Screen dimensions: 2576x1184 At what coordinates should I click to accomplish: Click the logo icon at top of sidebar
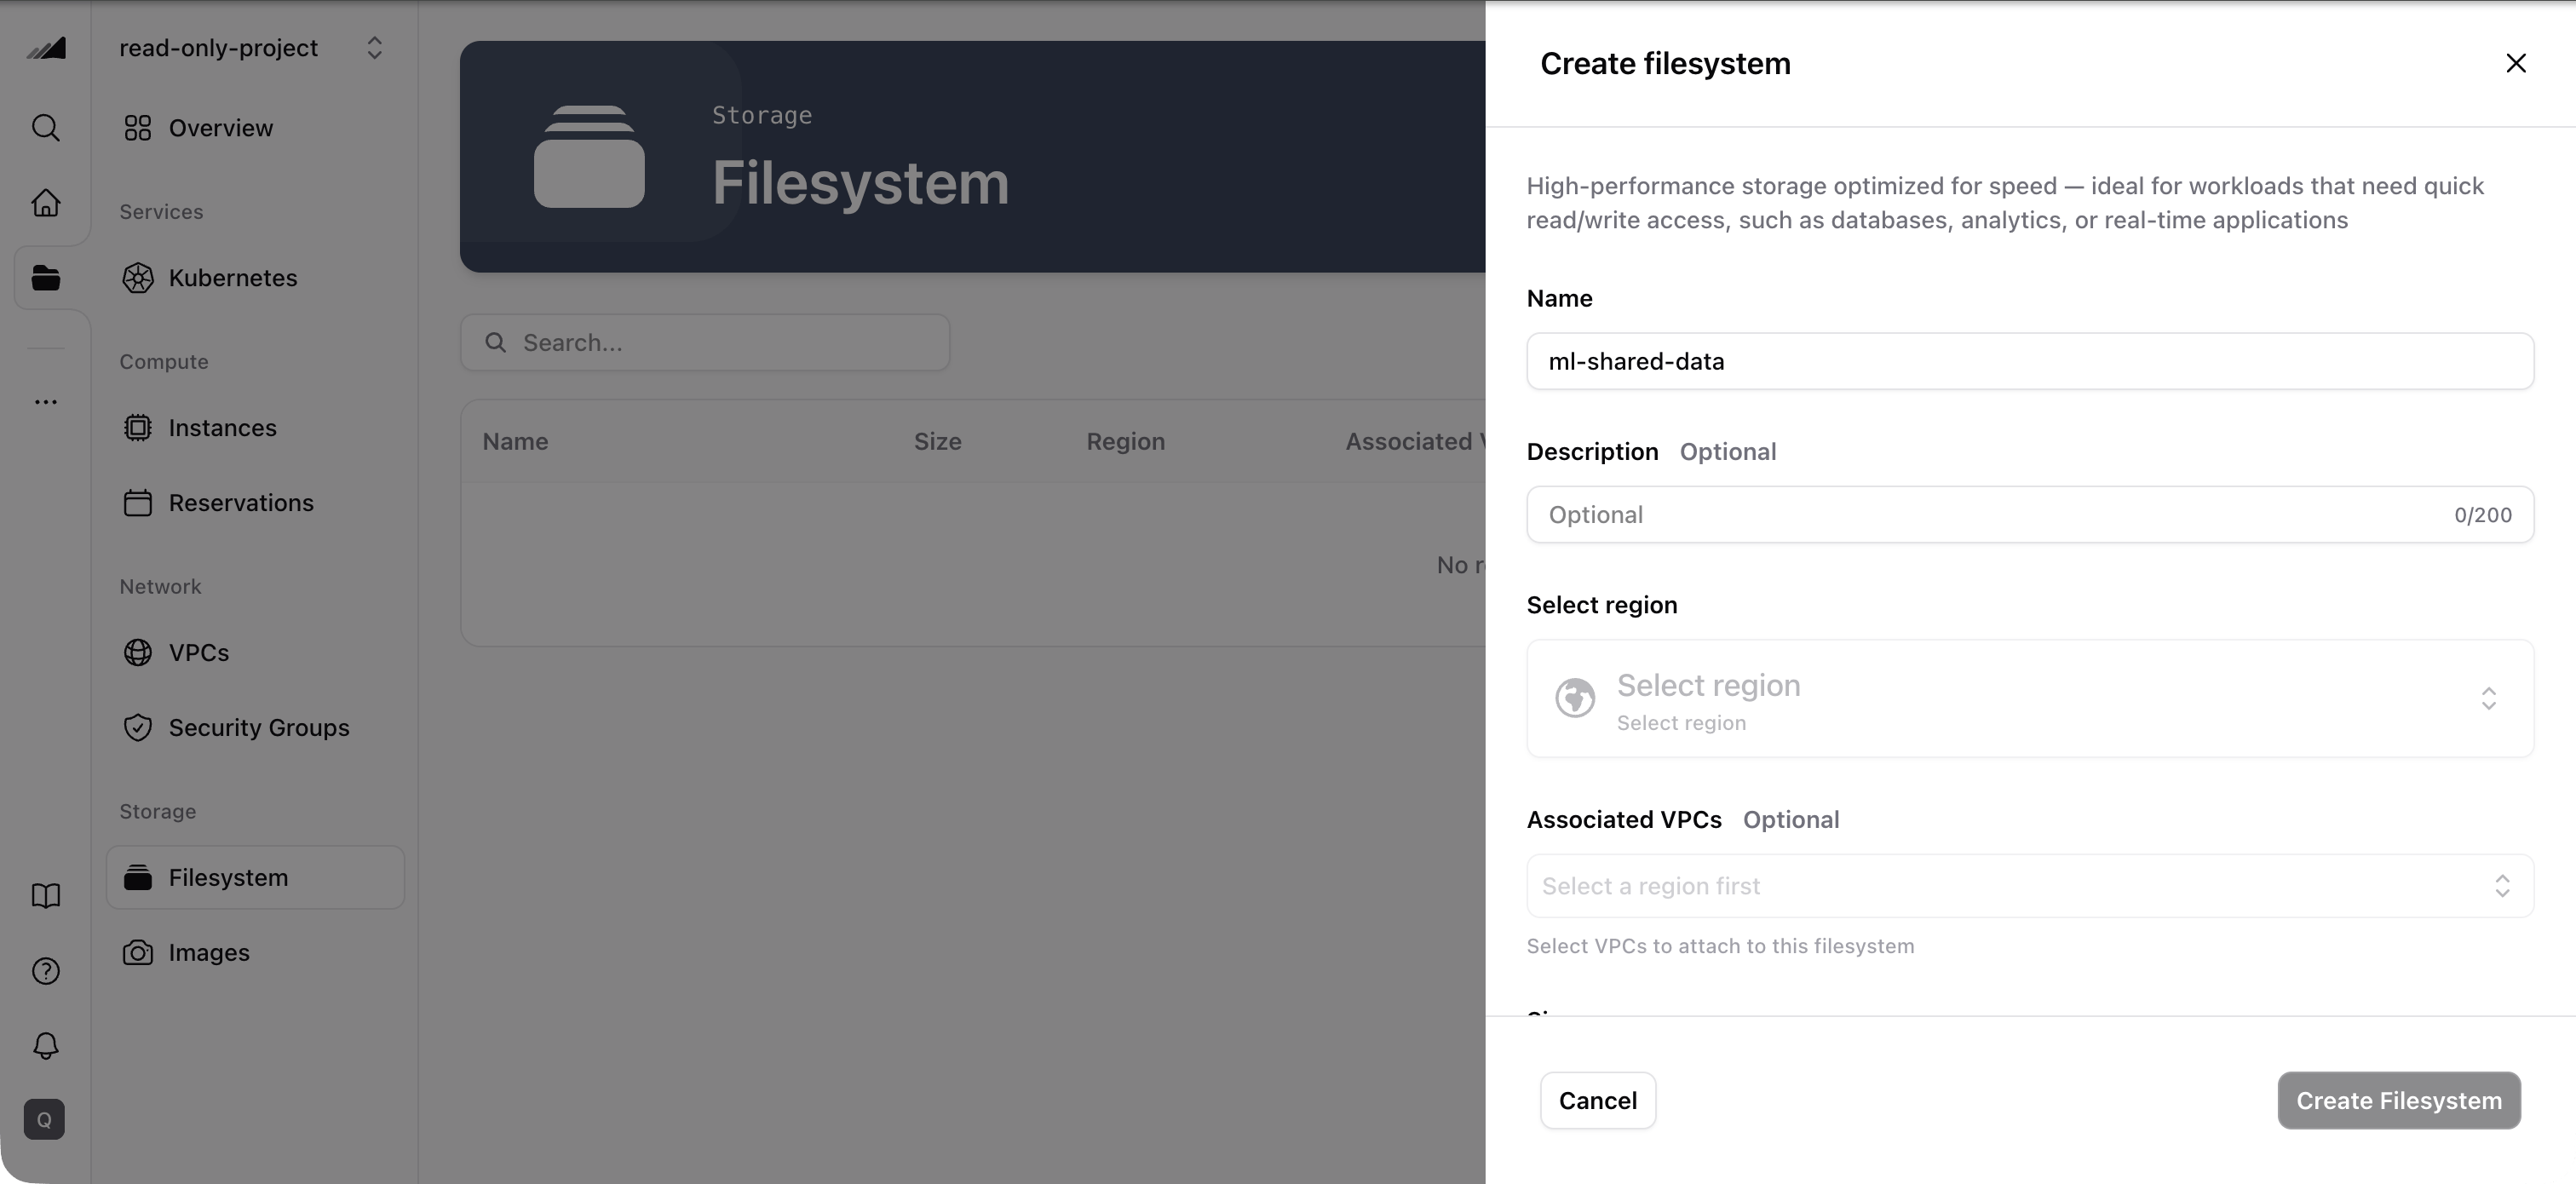pyautogui.click(x=46, y=47)
